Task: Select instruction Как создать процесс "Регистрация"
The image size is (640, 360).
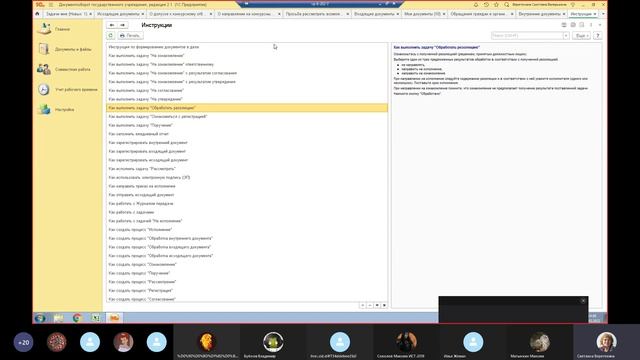Action: (247, 291)
